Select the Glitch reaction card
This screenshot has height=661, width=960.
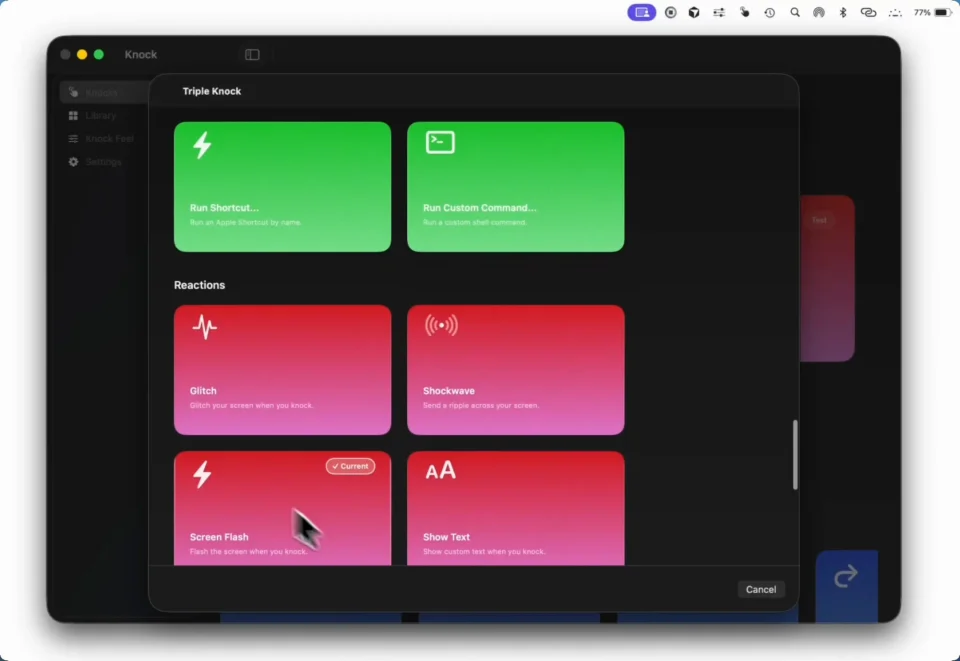(282, 370)
